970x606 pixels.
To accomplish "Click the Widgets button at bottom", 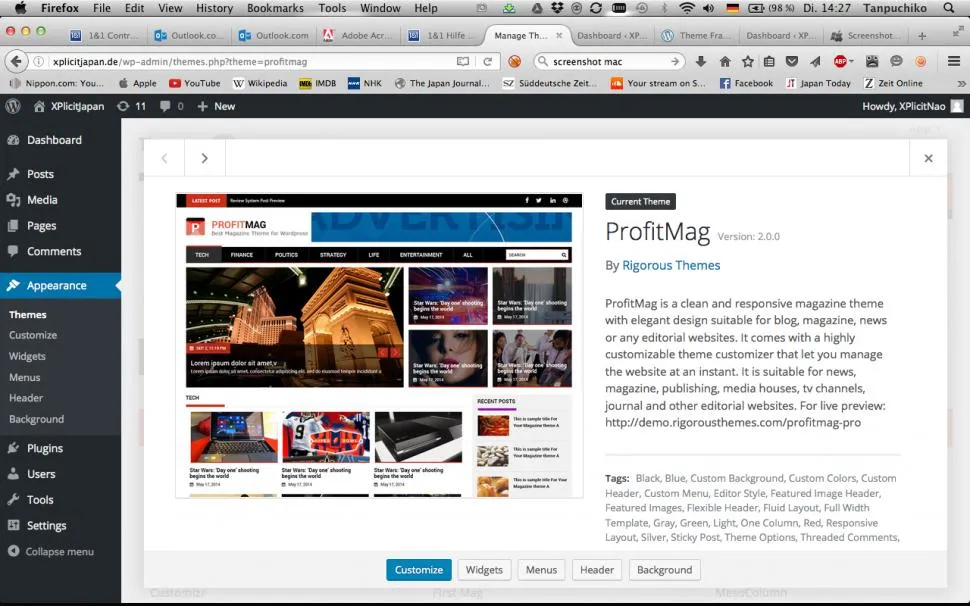I will point(484,570).
